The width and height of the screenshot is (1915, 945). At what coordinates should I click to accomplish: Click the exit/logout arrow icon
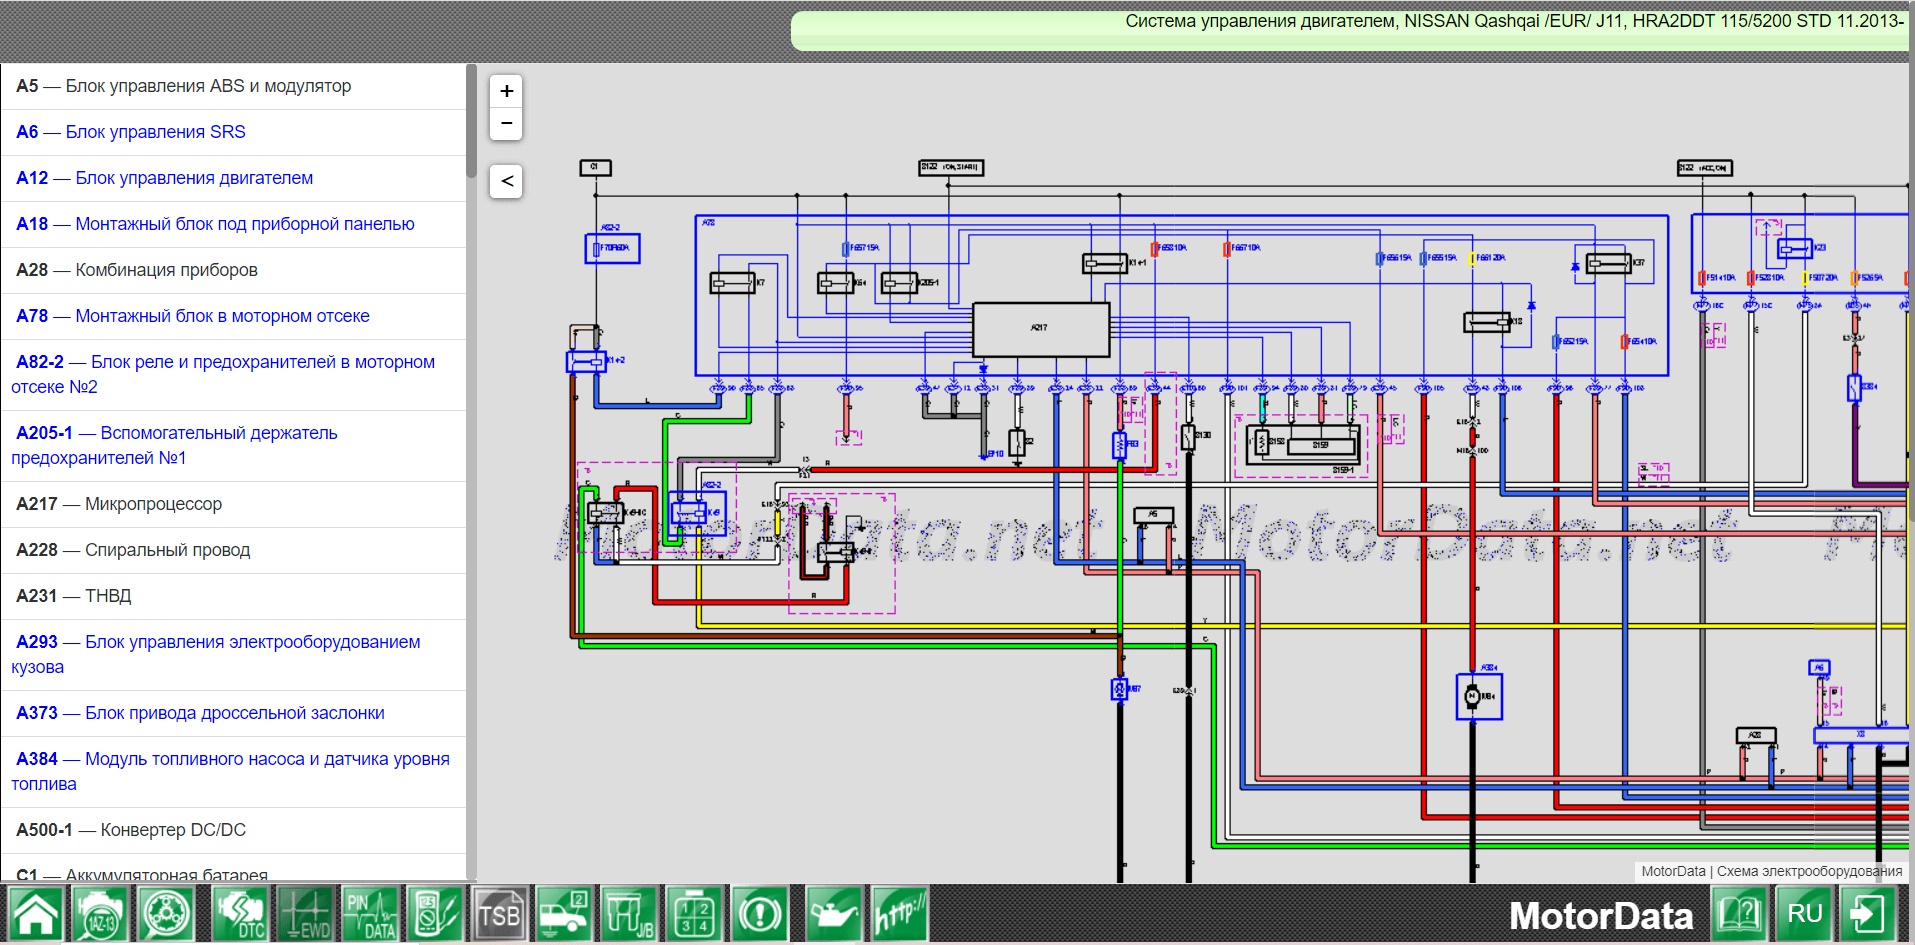[1867, 914]
